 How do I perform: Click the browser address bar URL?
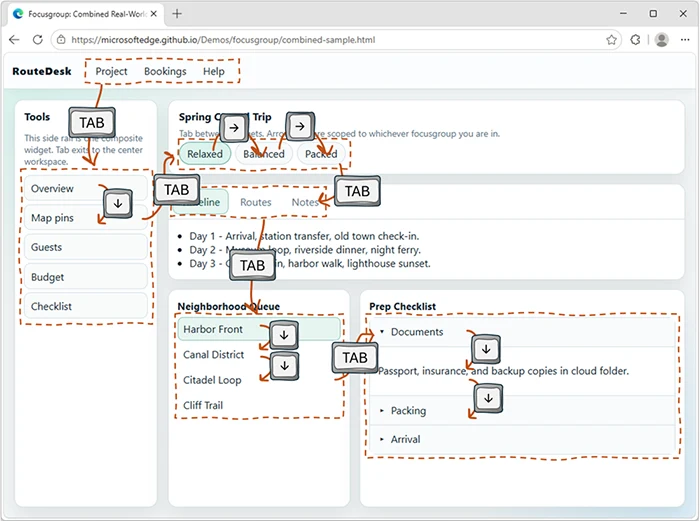[x=223, y=40]
